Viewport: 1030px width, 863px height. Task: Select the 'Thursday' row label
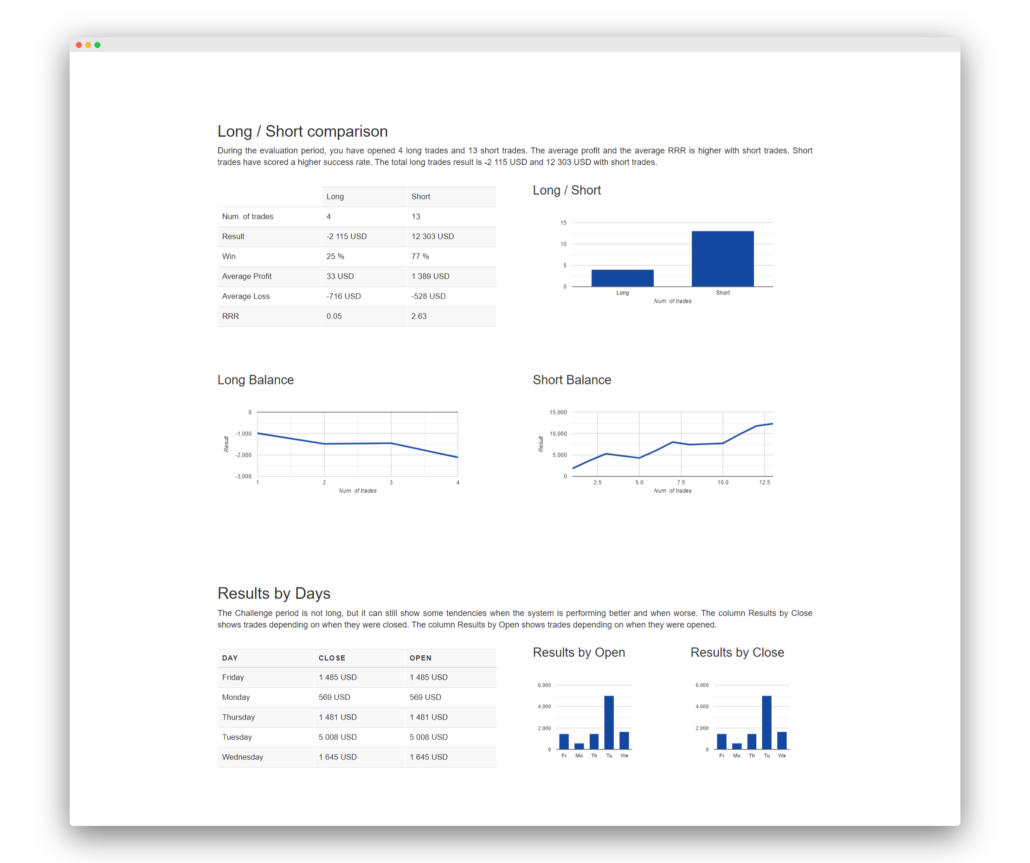pyautogui.click(x=238, y=717)
